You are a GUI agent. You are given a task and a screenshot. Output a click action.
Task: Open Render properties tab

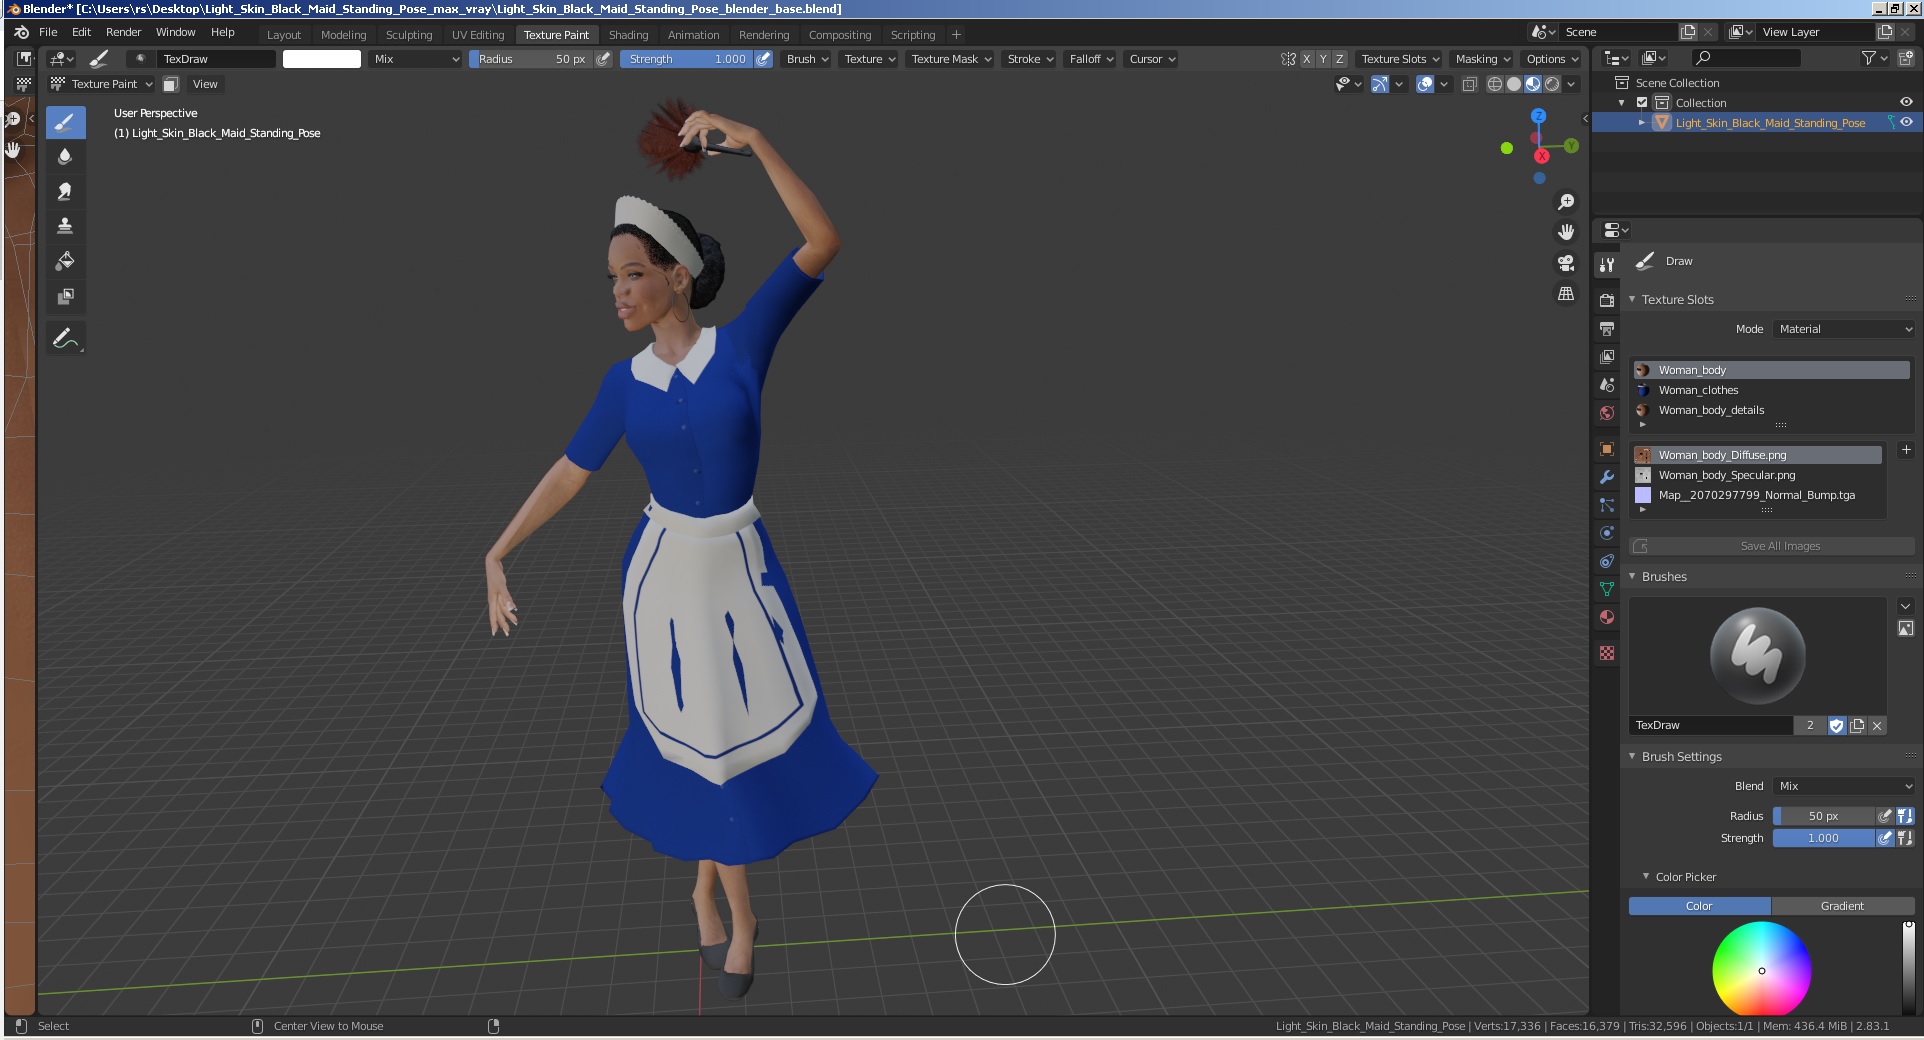pos(1607,301)
